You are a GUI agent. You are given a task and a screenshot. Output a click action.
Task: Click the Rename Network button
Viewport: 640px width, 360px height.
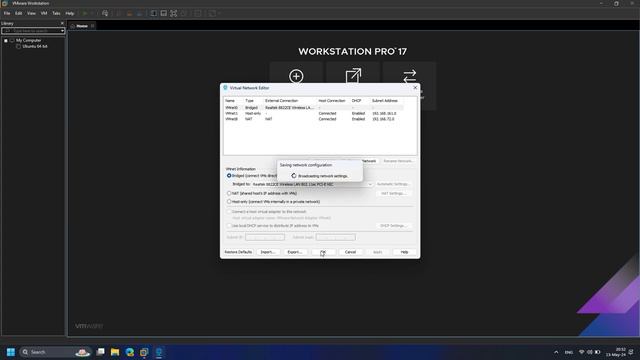pos(398,161)
